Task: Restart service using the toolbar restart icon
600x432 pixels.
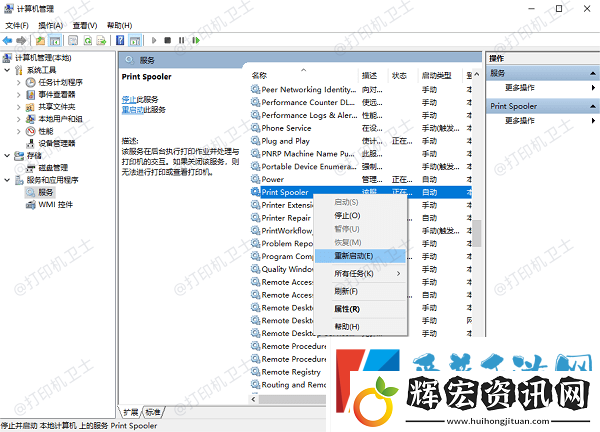Action: 196,40
